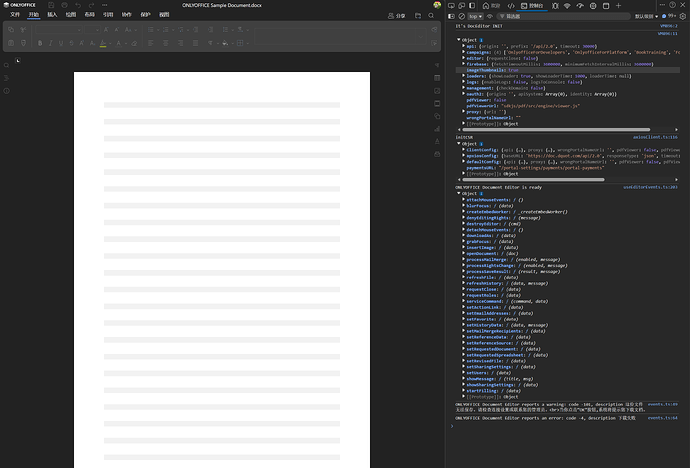Expand the campaigns array entry
Image resolution: width=690 pixels, height=468 pixels.
(462, 50)
